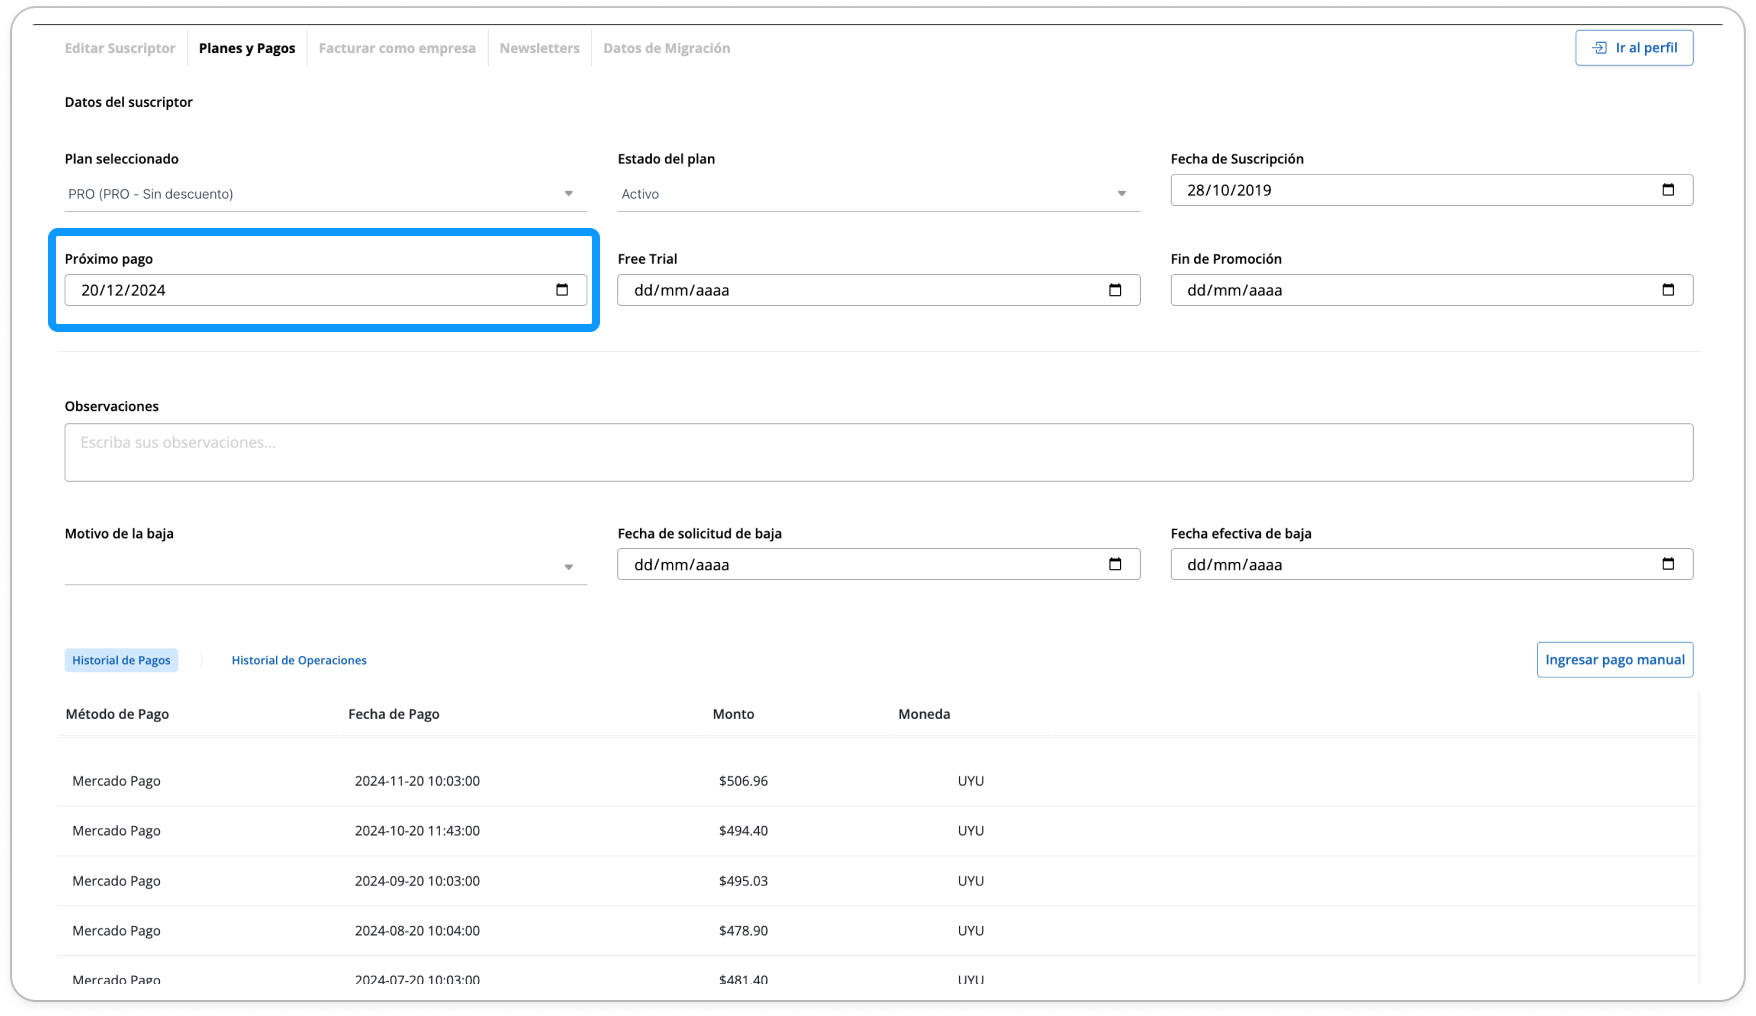Open the Facturar como empresa tab
This screenshot has height=1016, width=1756.
click(397, 48)
